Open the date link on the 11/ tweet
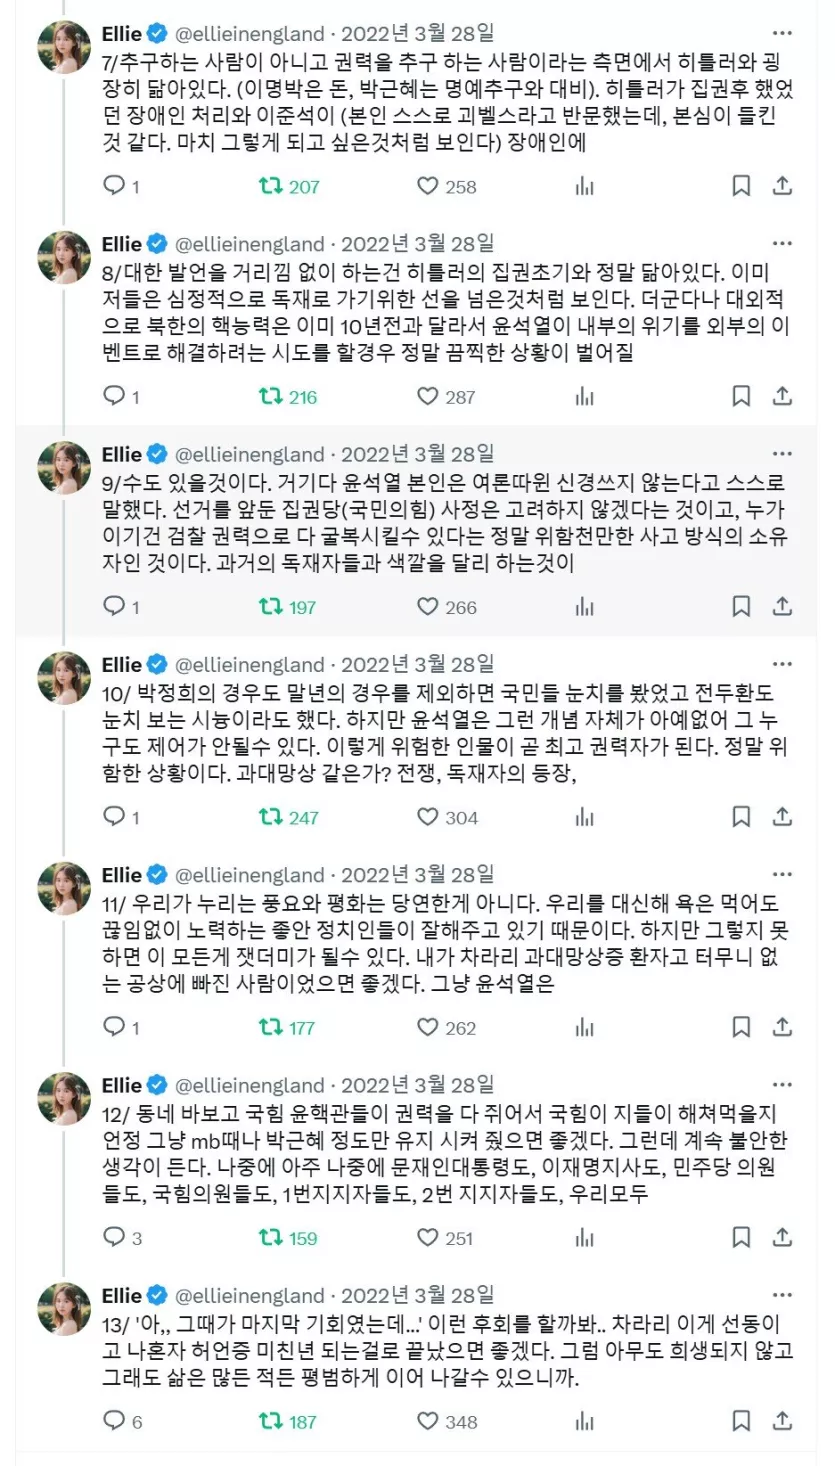Screen dimensions: 835x1466 [x=417, y=875]
